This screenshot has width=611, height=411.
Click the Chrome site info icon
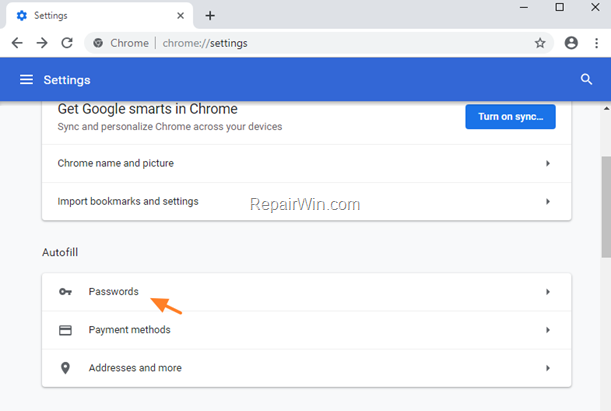click(98, 43)
